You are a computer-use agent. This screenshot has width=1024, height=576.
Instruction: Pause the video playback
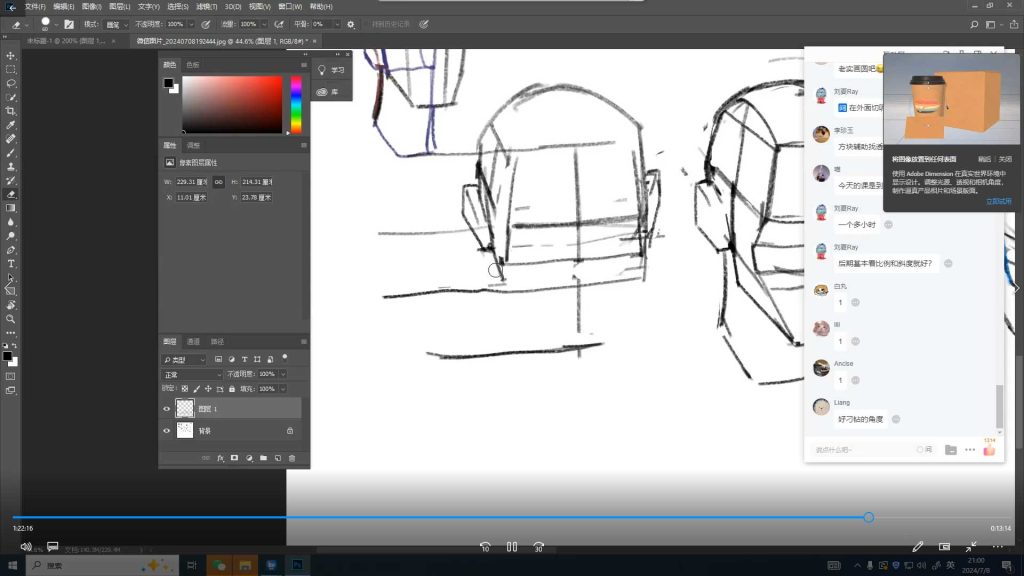pos(511,547)
